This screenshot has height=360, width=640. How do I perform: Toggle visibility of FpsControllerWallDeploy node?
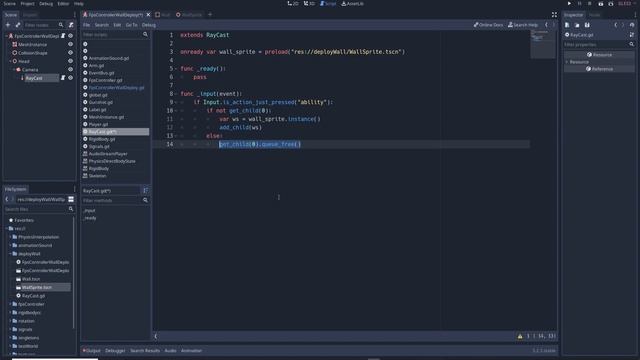click(70, 36)
